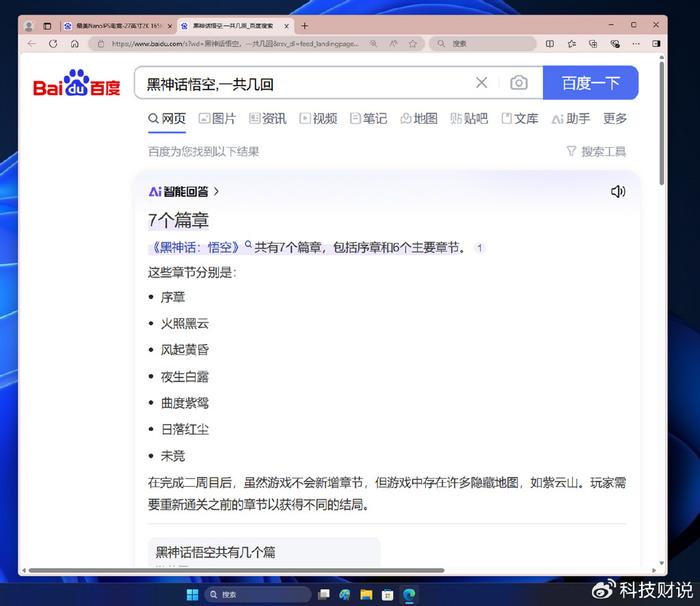700x606 pixels.
Task: Go to the 地图 tab
Action: tap(419, 118)
